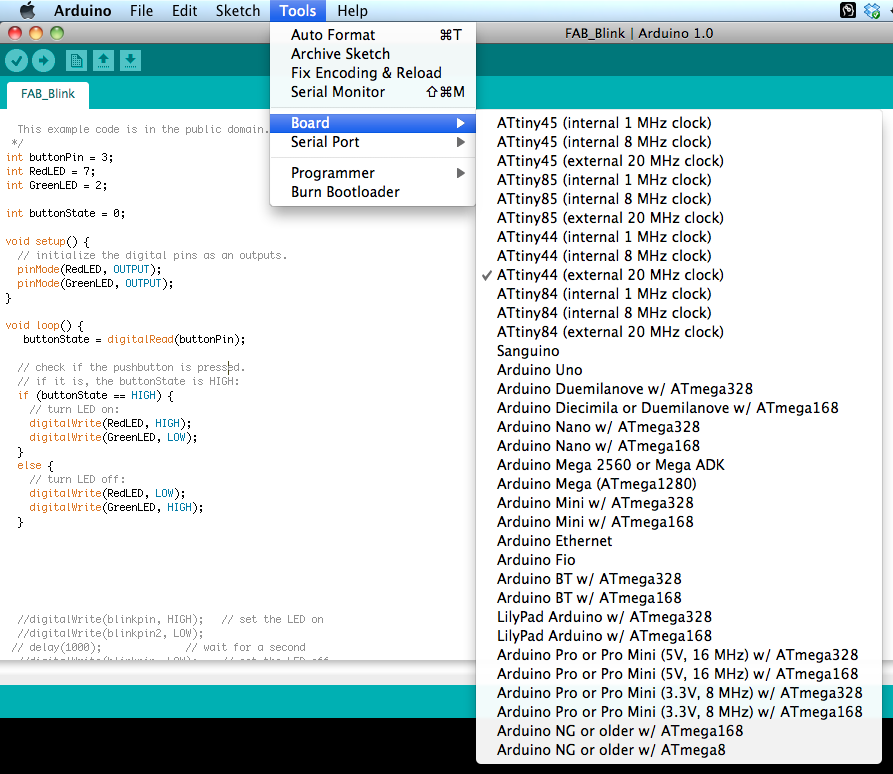893x774 pixels.
Task: Pick LilyPad Arduino w/ ATmega328
Action: 678,617
